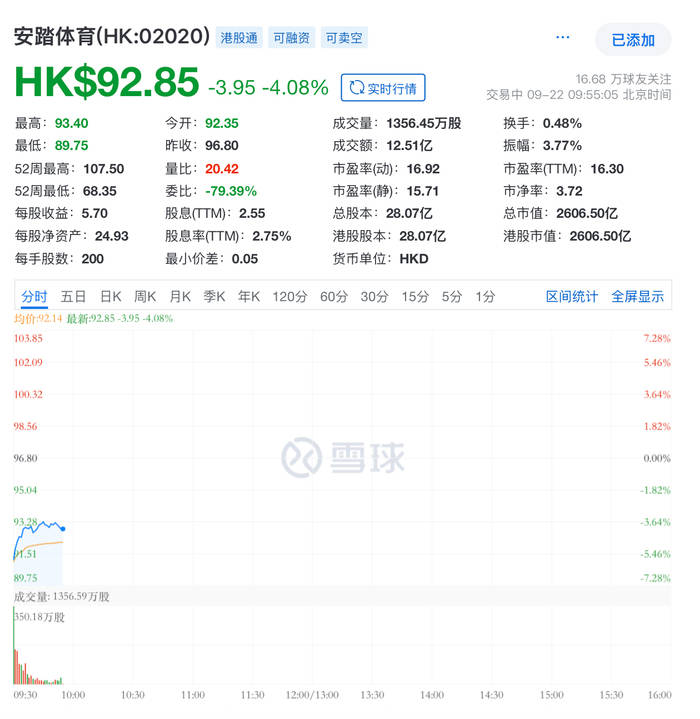Switch to the 五日 chart tab
Screen dimensions: 700x719
click(73, 296)
